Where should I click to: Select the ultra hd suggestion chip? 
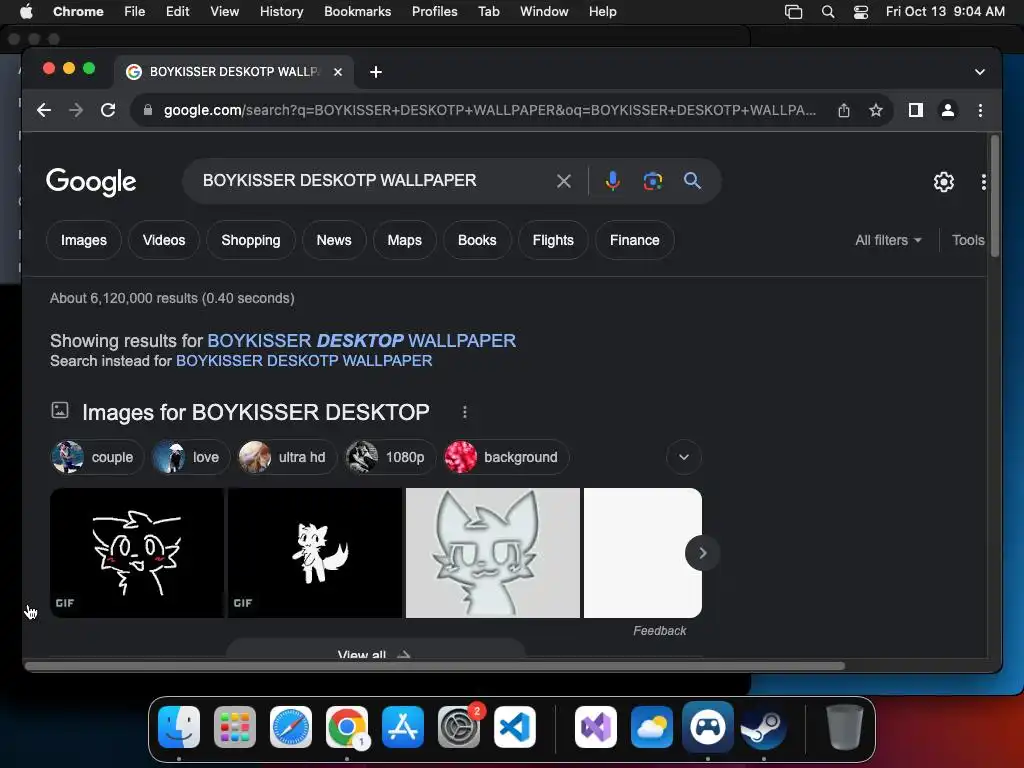point(287,457)
